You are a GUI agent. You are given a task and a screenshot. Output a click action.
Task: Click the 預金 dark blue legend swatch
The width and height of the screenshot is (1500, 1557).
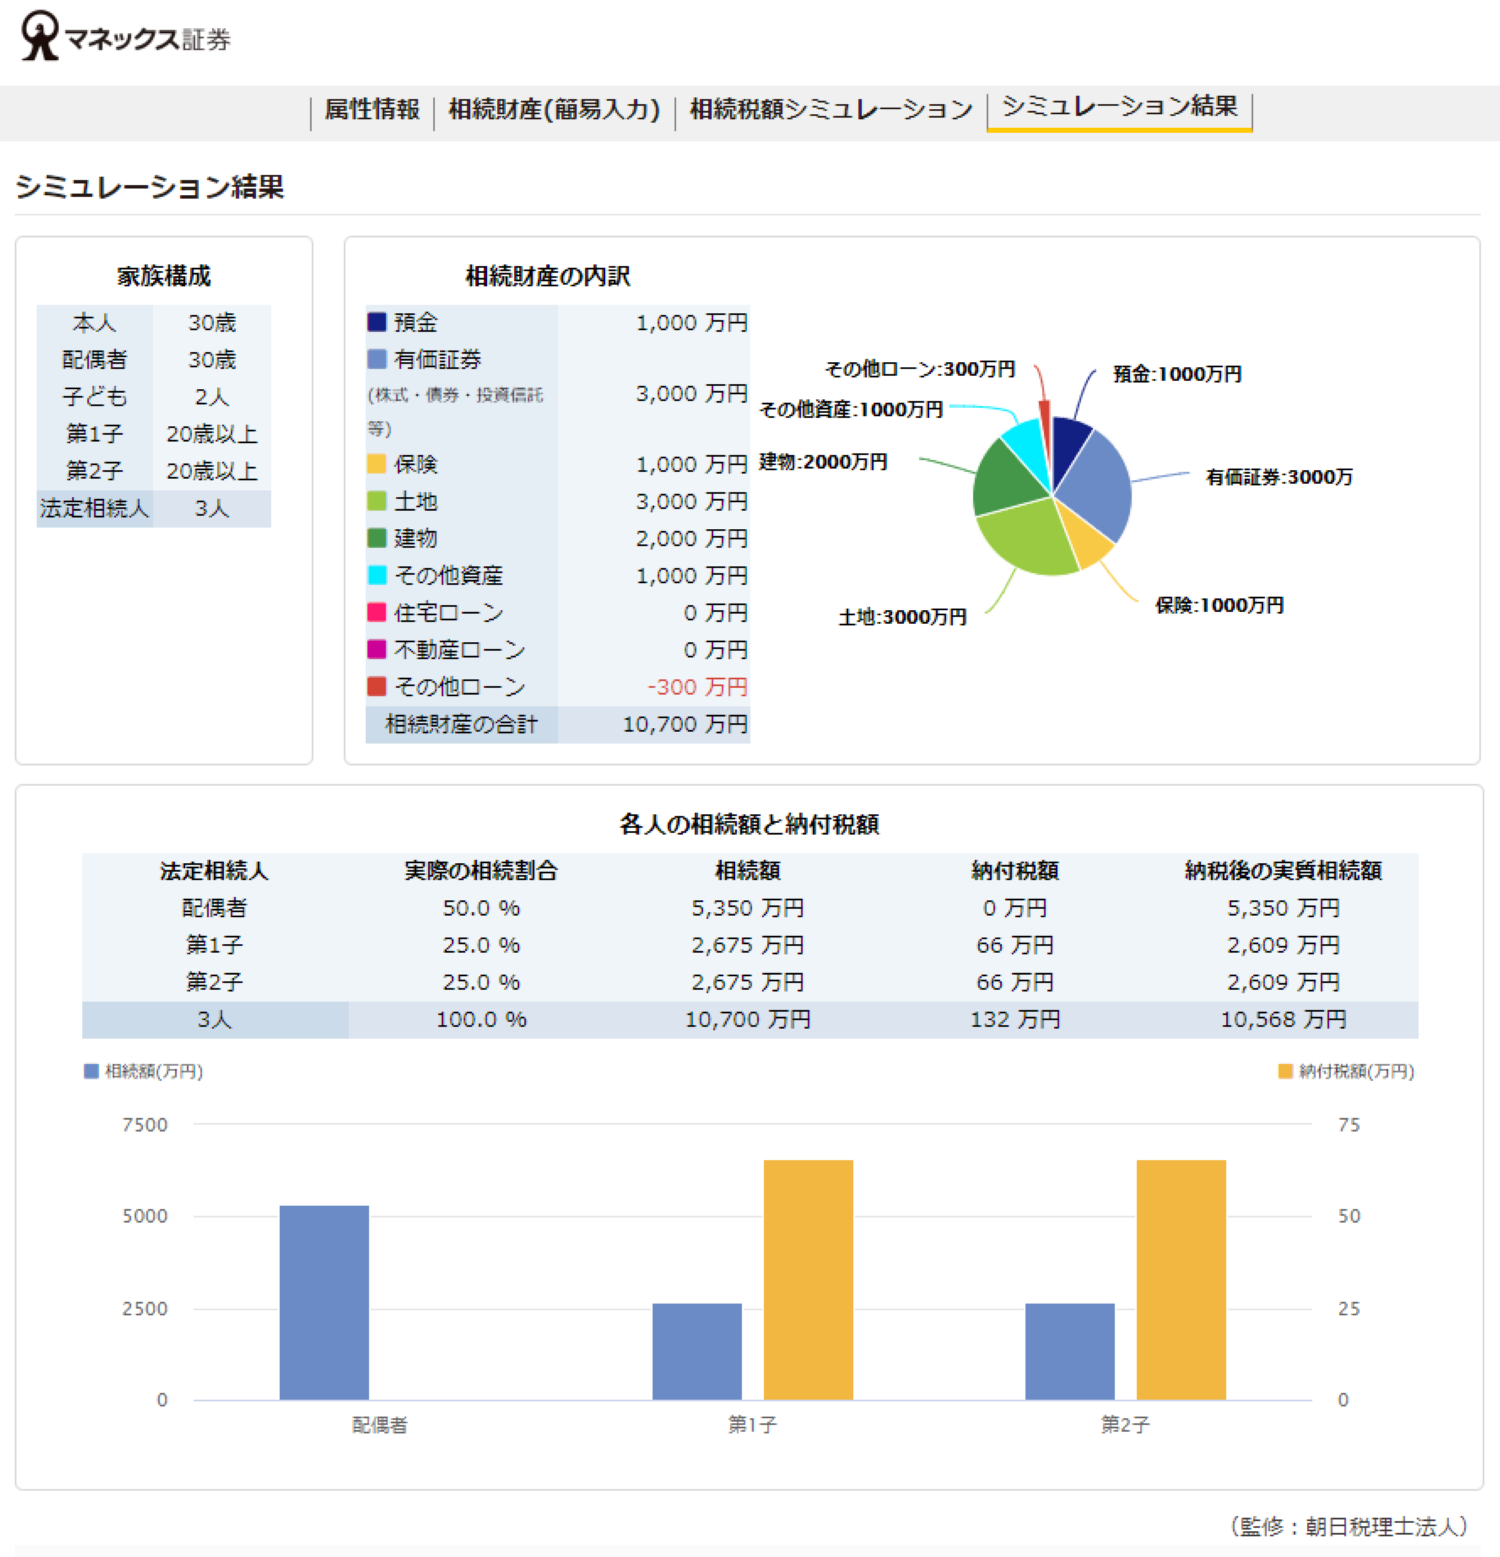coord(377,322)
